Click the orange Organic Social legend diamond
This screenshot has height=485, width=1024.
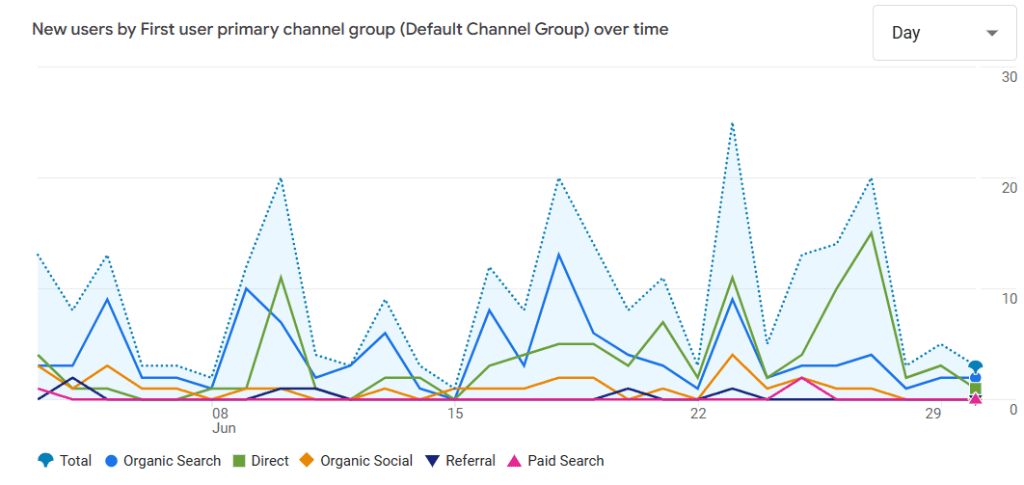tap(308, 461)
